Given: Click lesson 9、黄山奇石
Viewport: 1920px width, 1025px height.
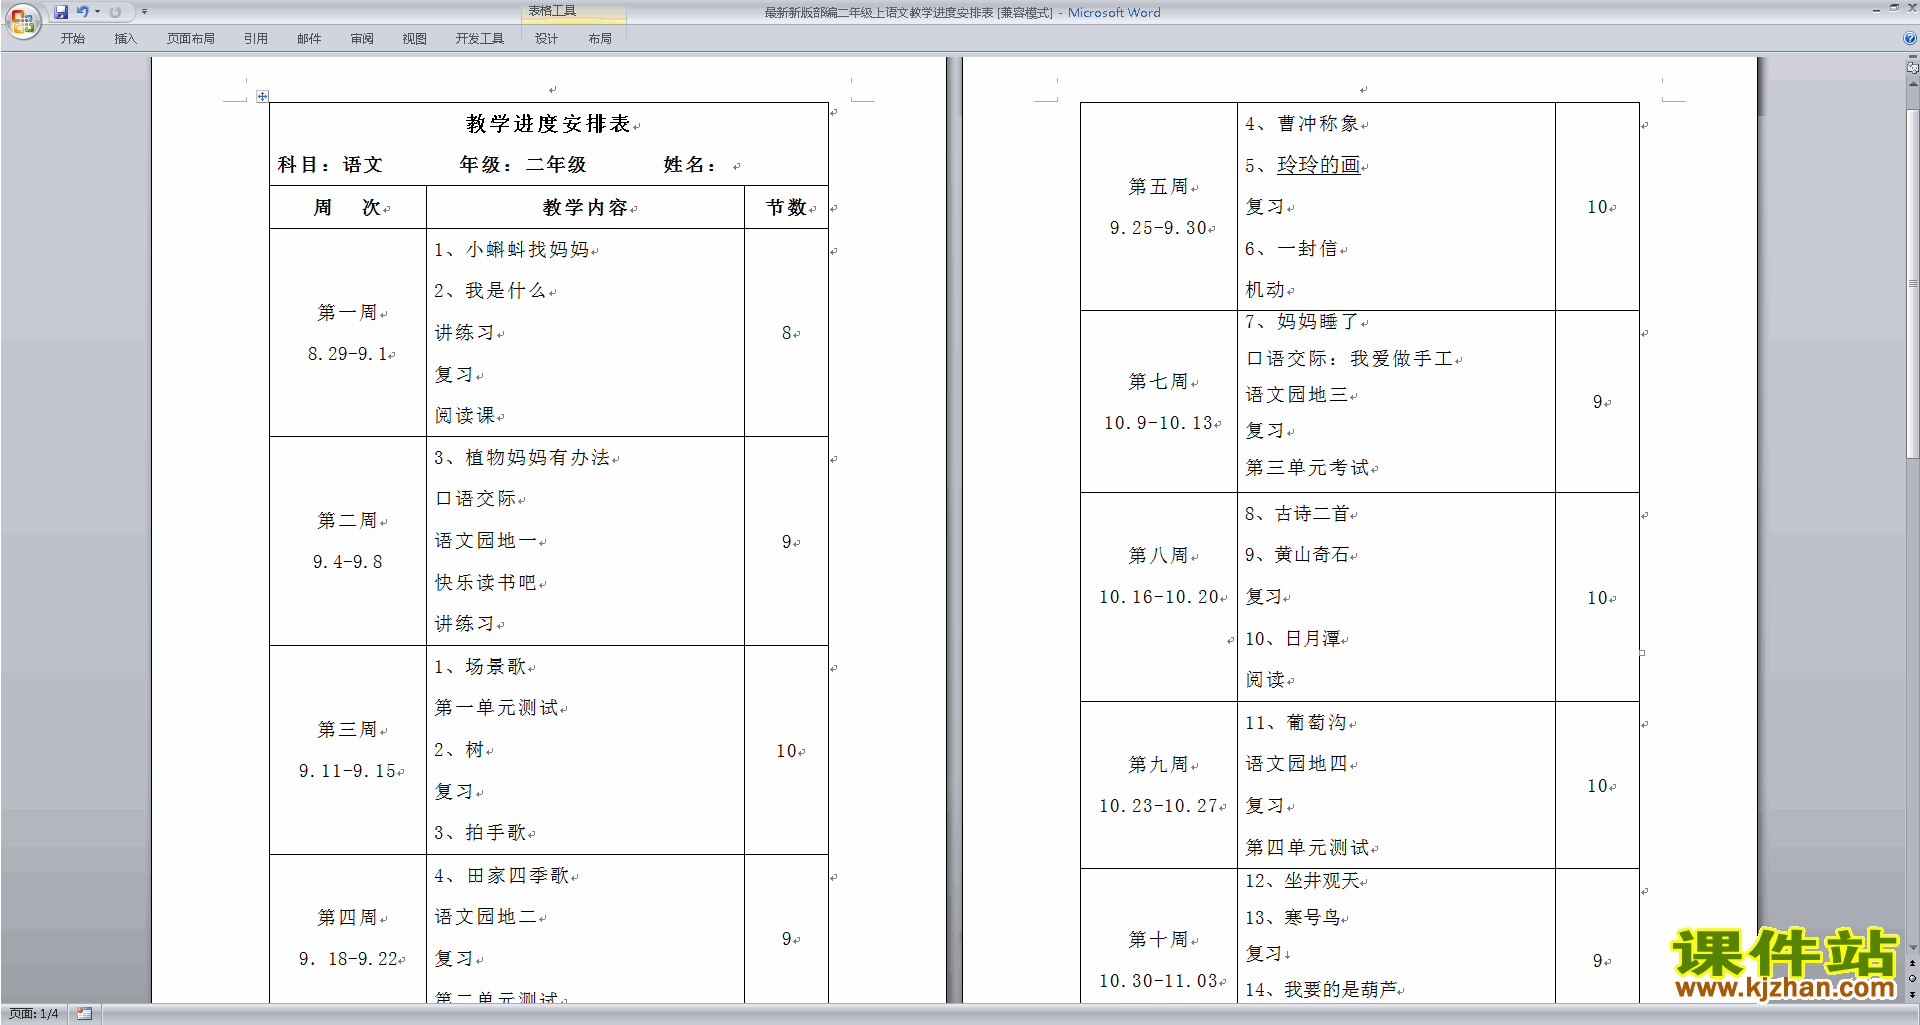Looking at the screenshot, I should coord(1297,555).
